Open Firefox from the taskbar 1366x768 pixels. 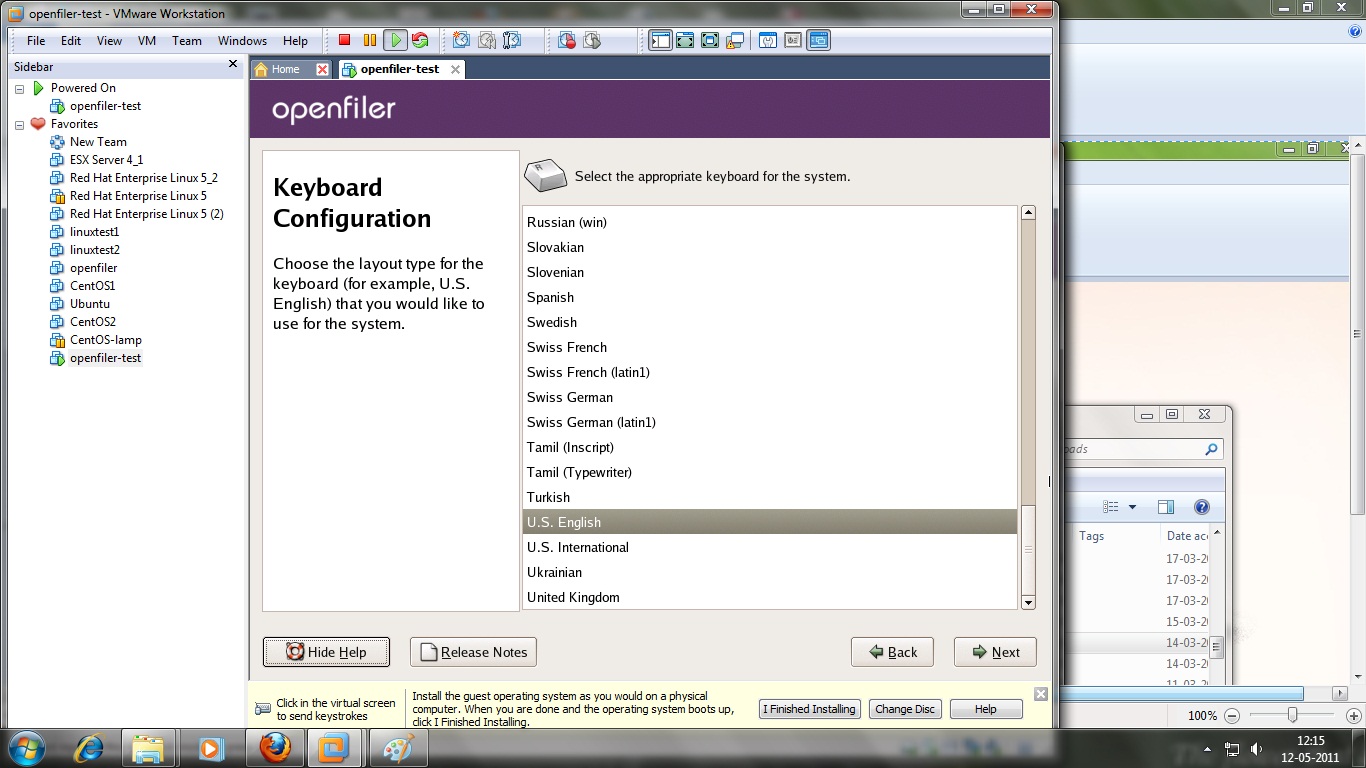274,747
